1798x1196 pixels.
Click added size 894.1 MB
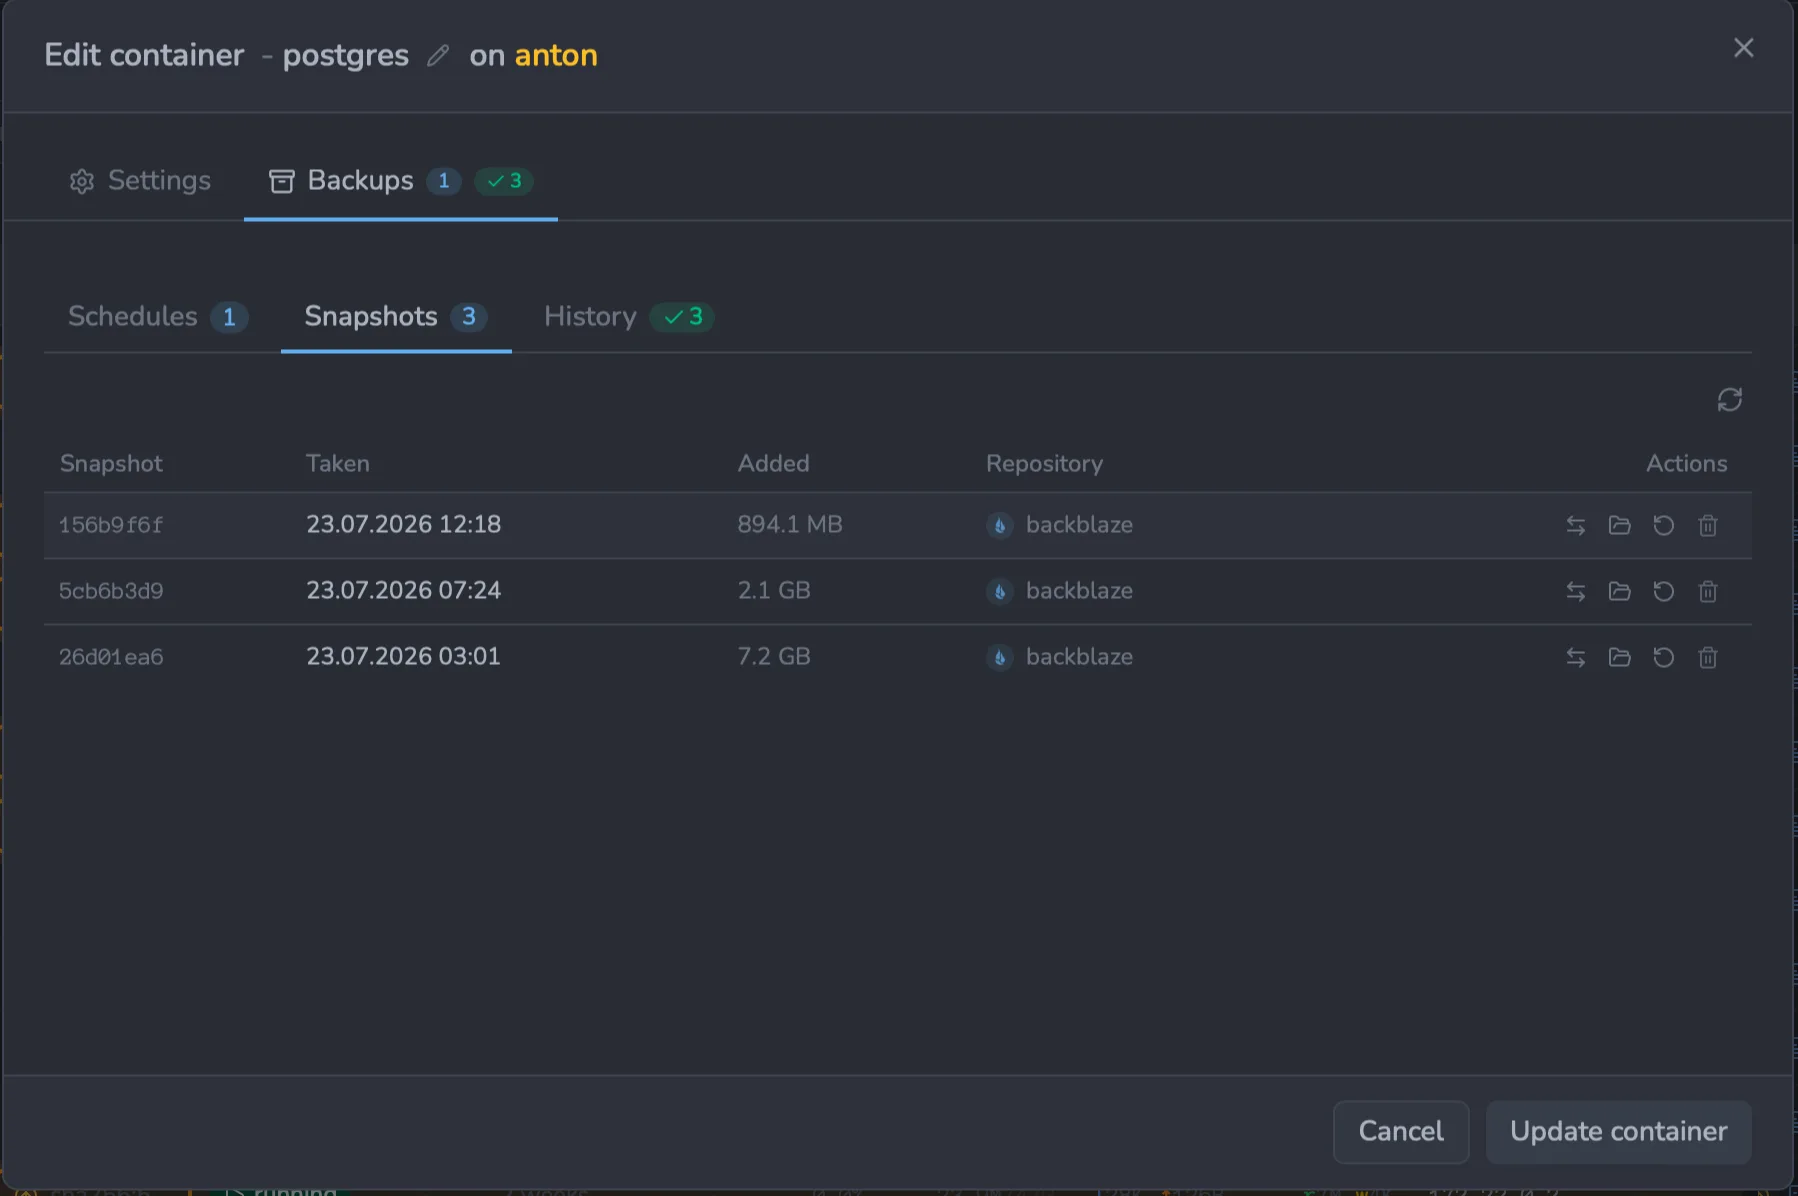click(x=790, y=524)
